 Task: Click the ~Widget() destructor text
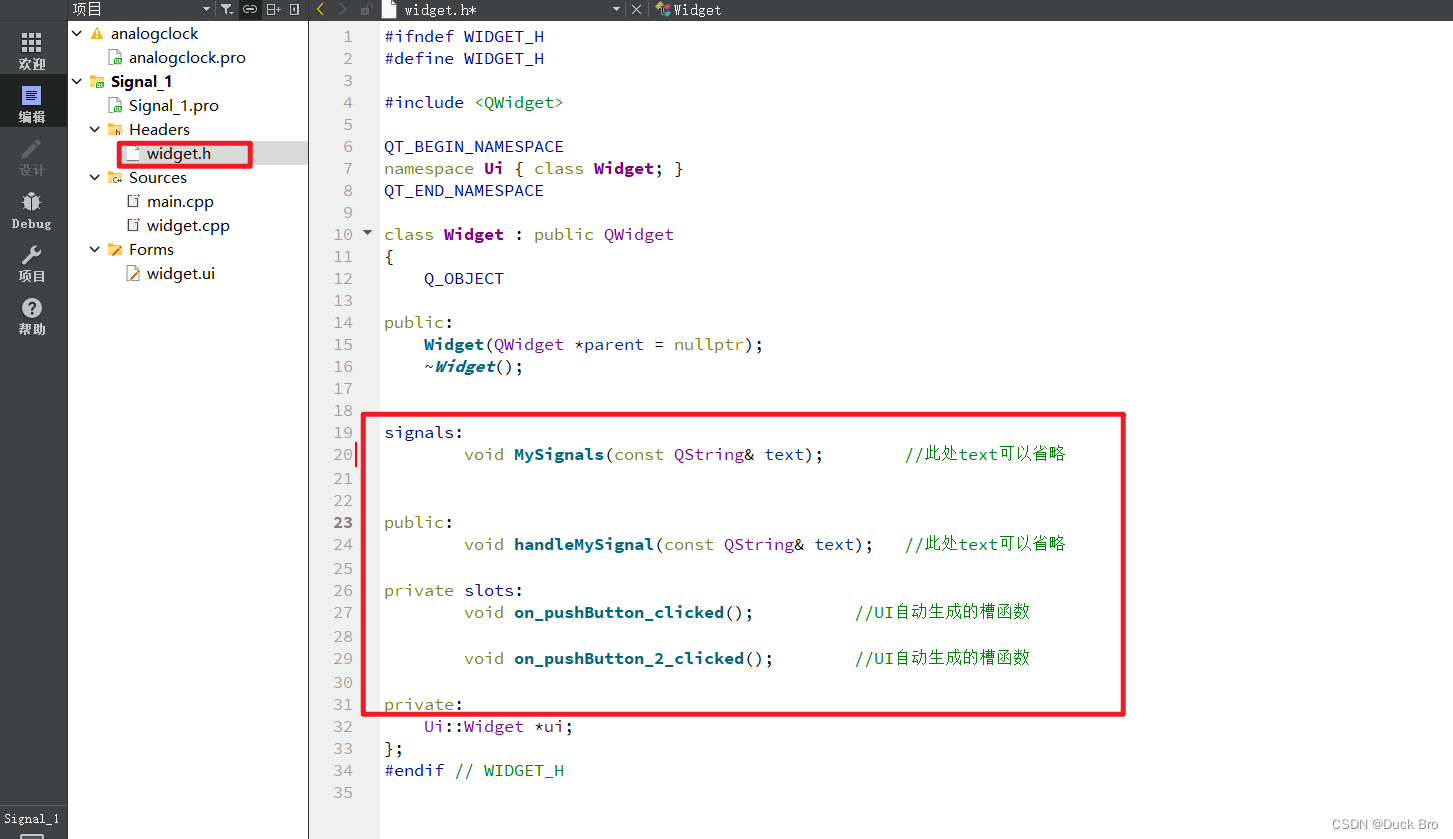[474, 366]
